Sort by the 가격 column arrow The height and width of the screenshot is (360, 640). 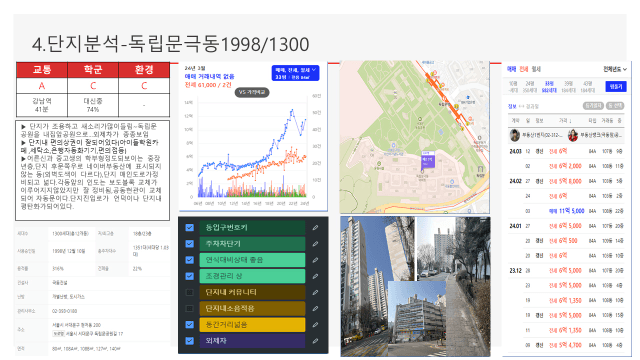point(565,121)
